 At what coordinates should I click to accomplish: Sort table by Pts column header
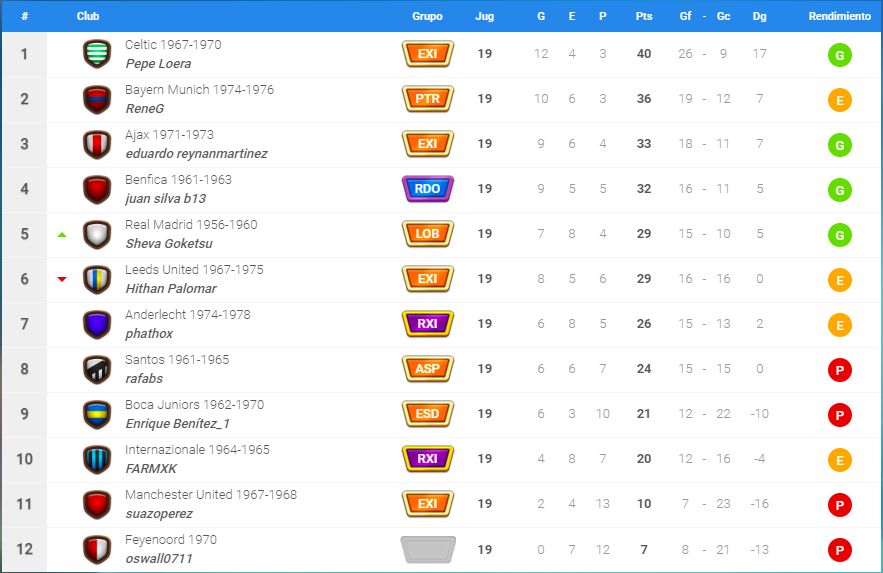(x=644, y=16)
